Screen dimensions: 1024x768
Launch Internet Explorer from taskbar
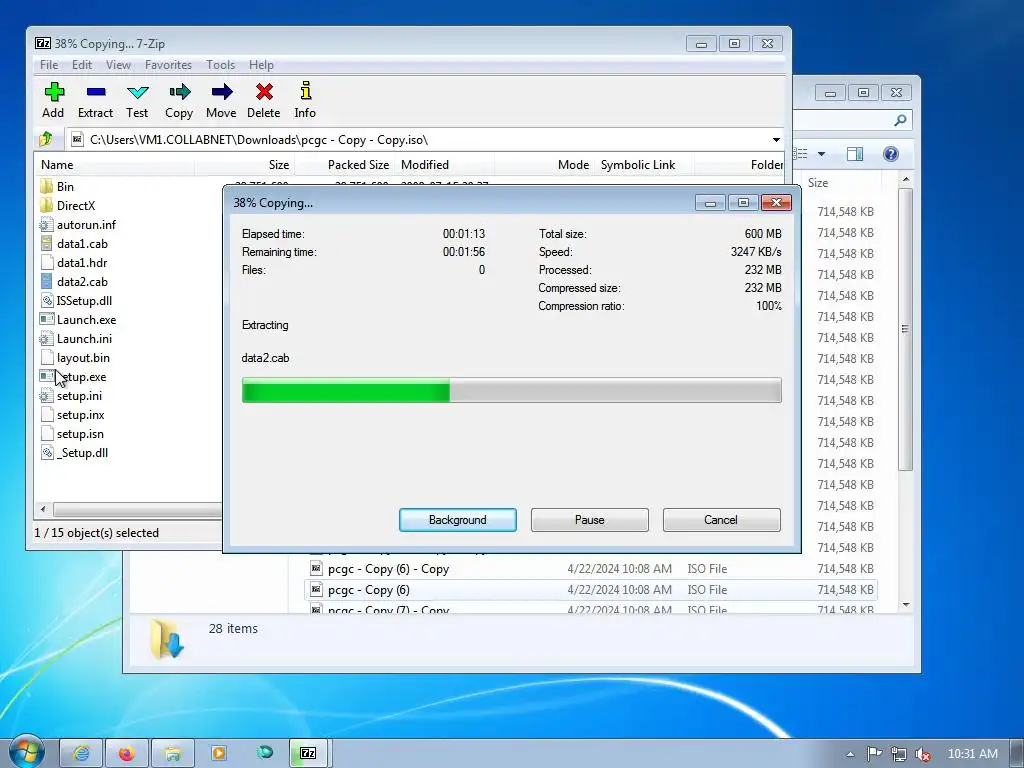[x=81, y=753]
